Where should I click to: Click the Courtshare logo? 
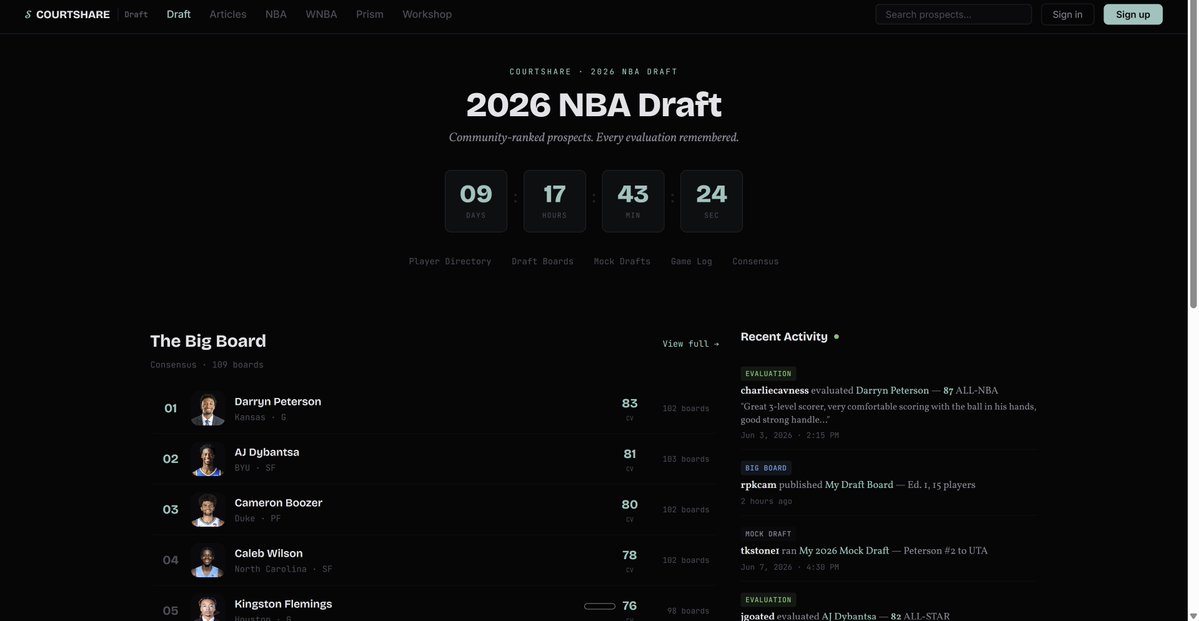pyautogui.click(x=67, y=15)
